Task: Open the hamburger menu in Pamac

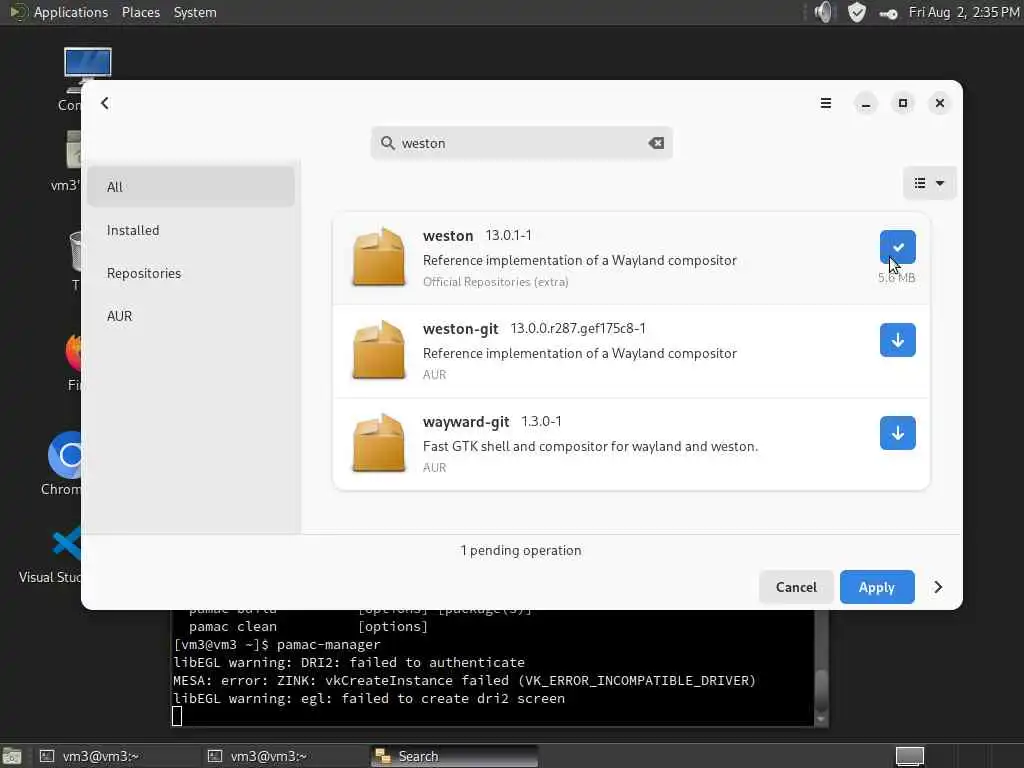Action: point(825,103)
